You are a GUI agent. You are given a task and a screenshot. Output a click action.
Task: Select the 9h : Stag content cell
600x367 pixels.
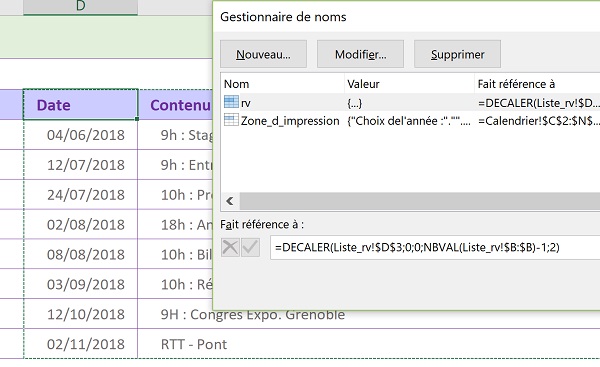(175, 135)
